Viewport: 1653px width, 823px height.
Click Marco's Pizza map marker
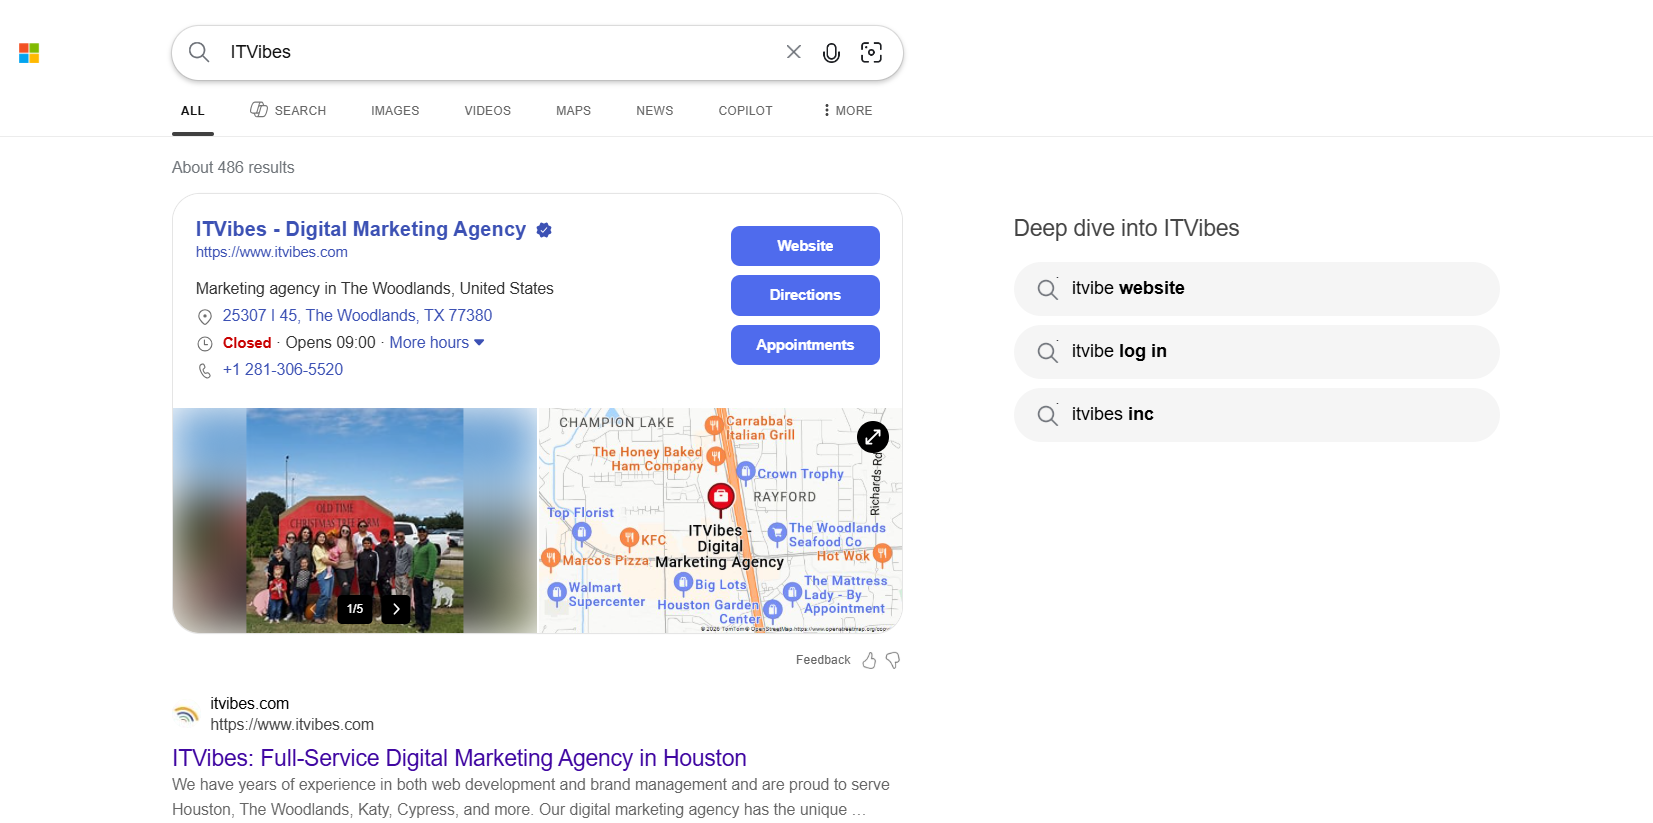click(x=550, y=558)
